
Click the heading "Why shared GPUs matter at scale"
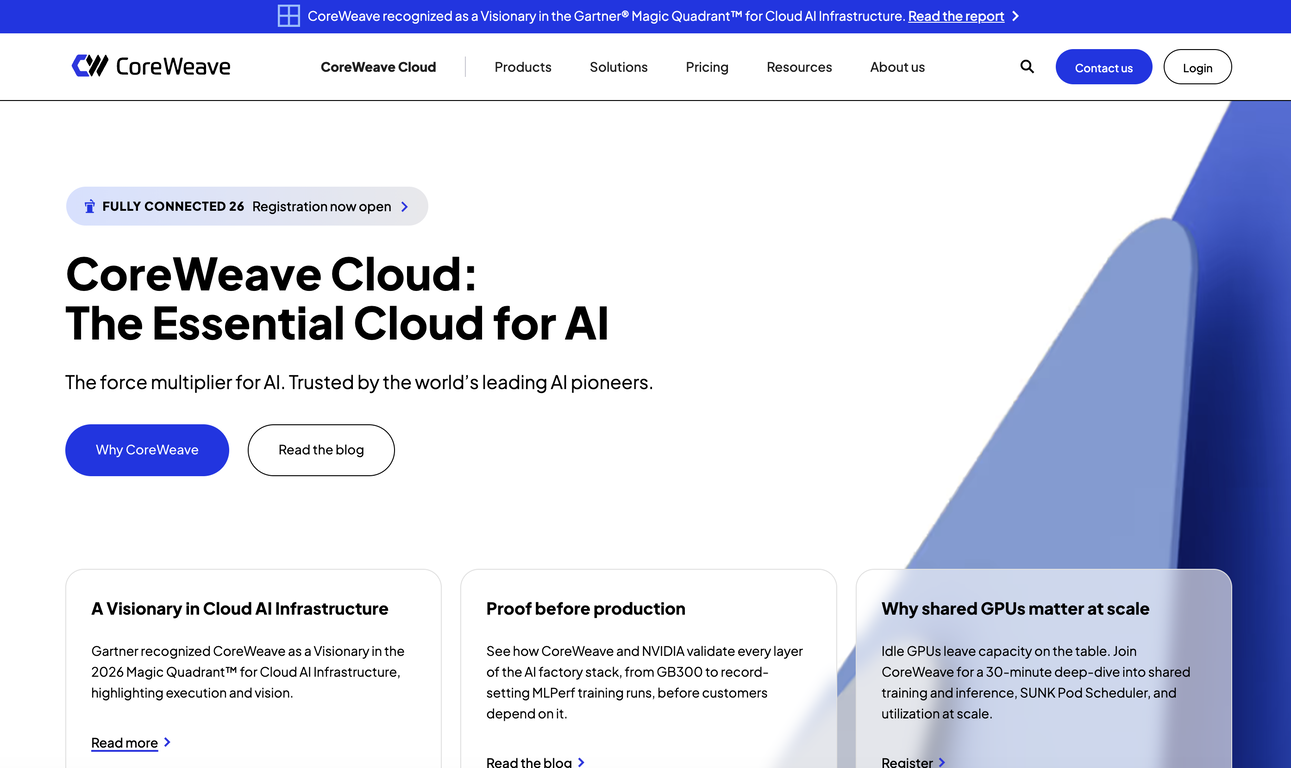point(1015,608)
